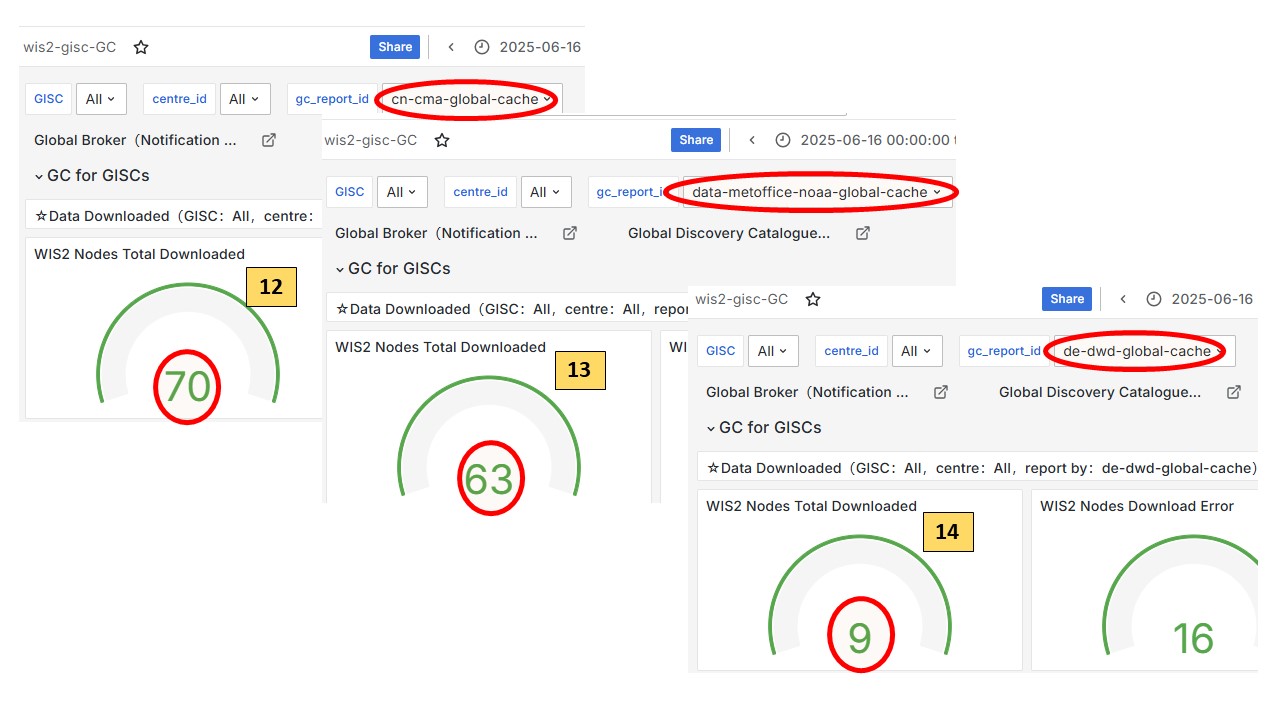
Task: Collapse GC for GISCs row in bottom-right dashboard
Action: pos(711,428)
